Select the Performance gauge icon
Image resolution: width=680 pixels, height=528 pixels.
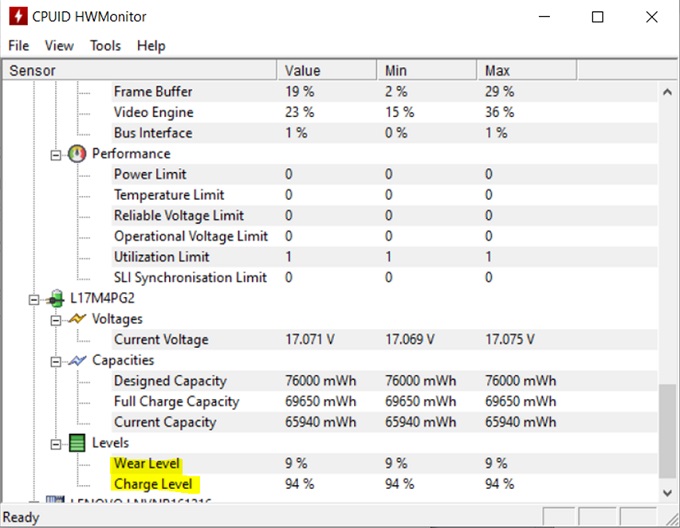click(x=77, y=154)
